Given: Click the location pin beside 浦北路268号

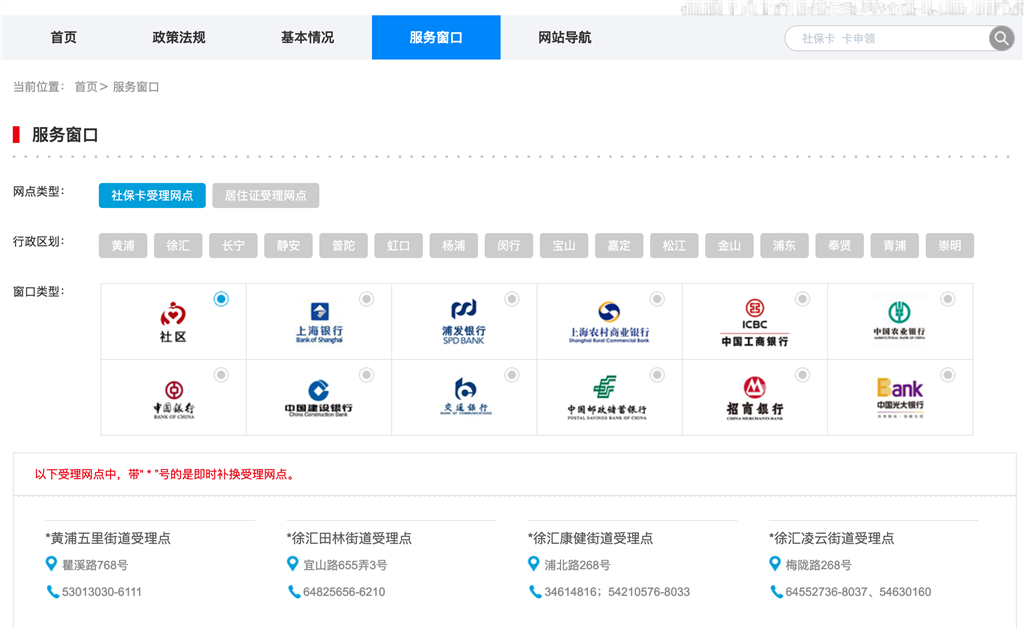Looking at the screenshot, I should (x=534, y=564).
